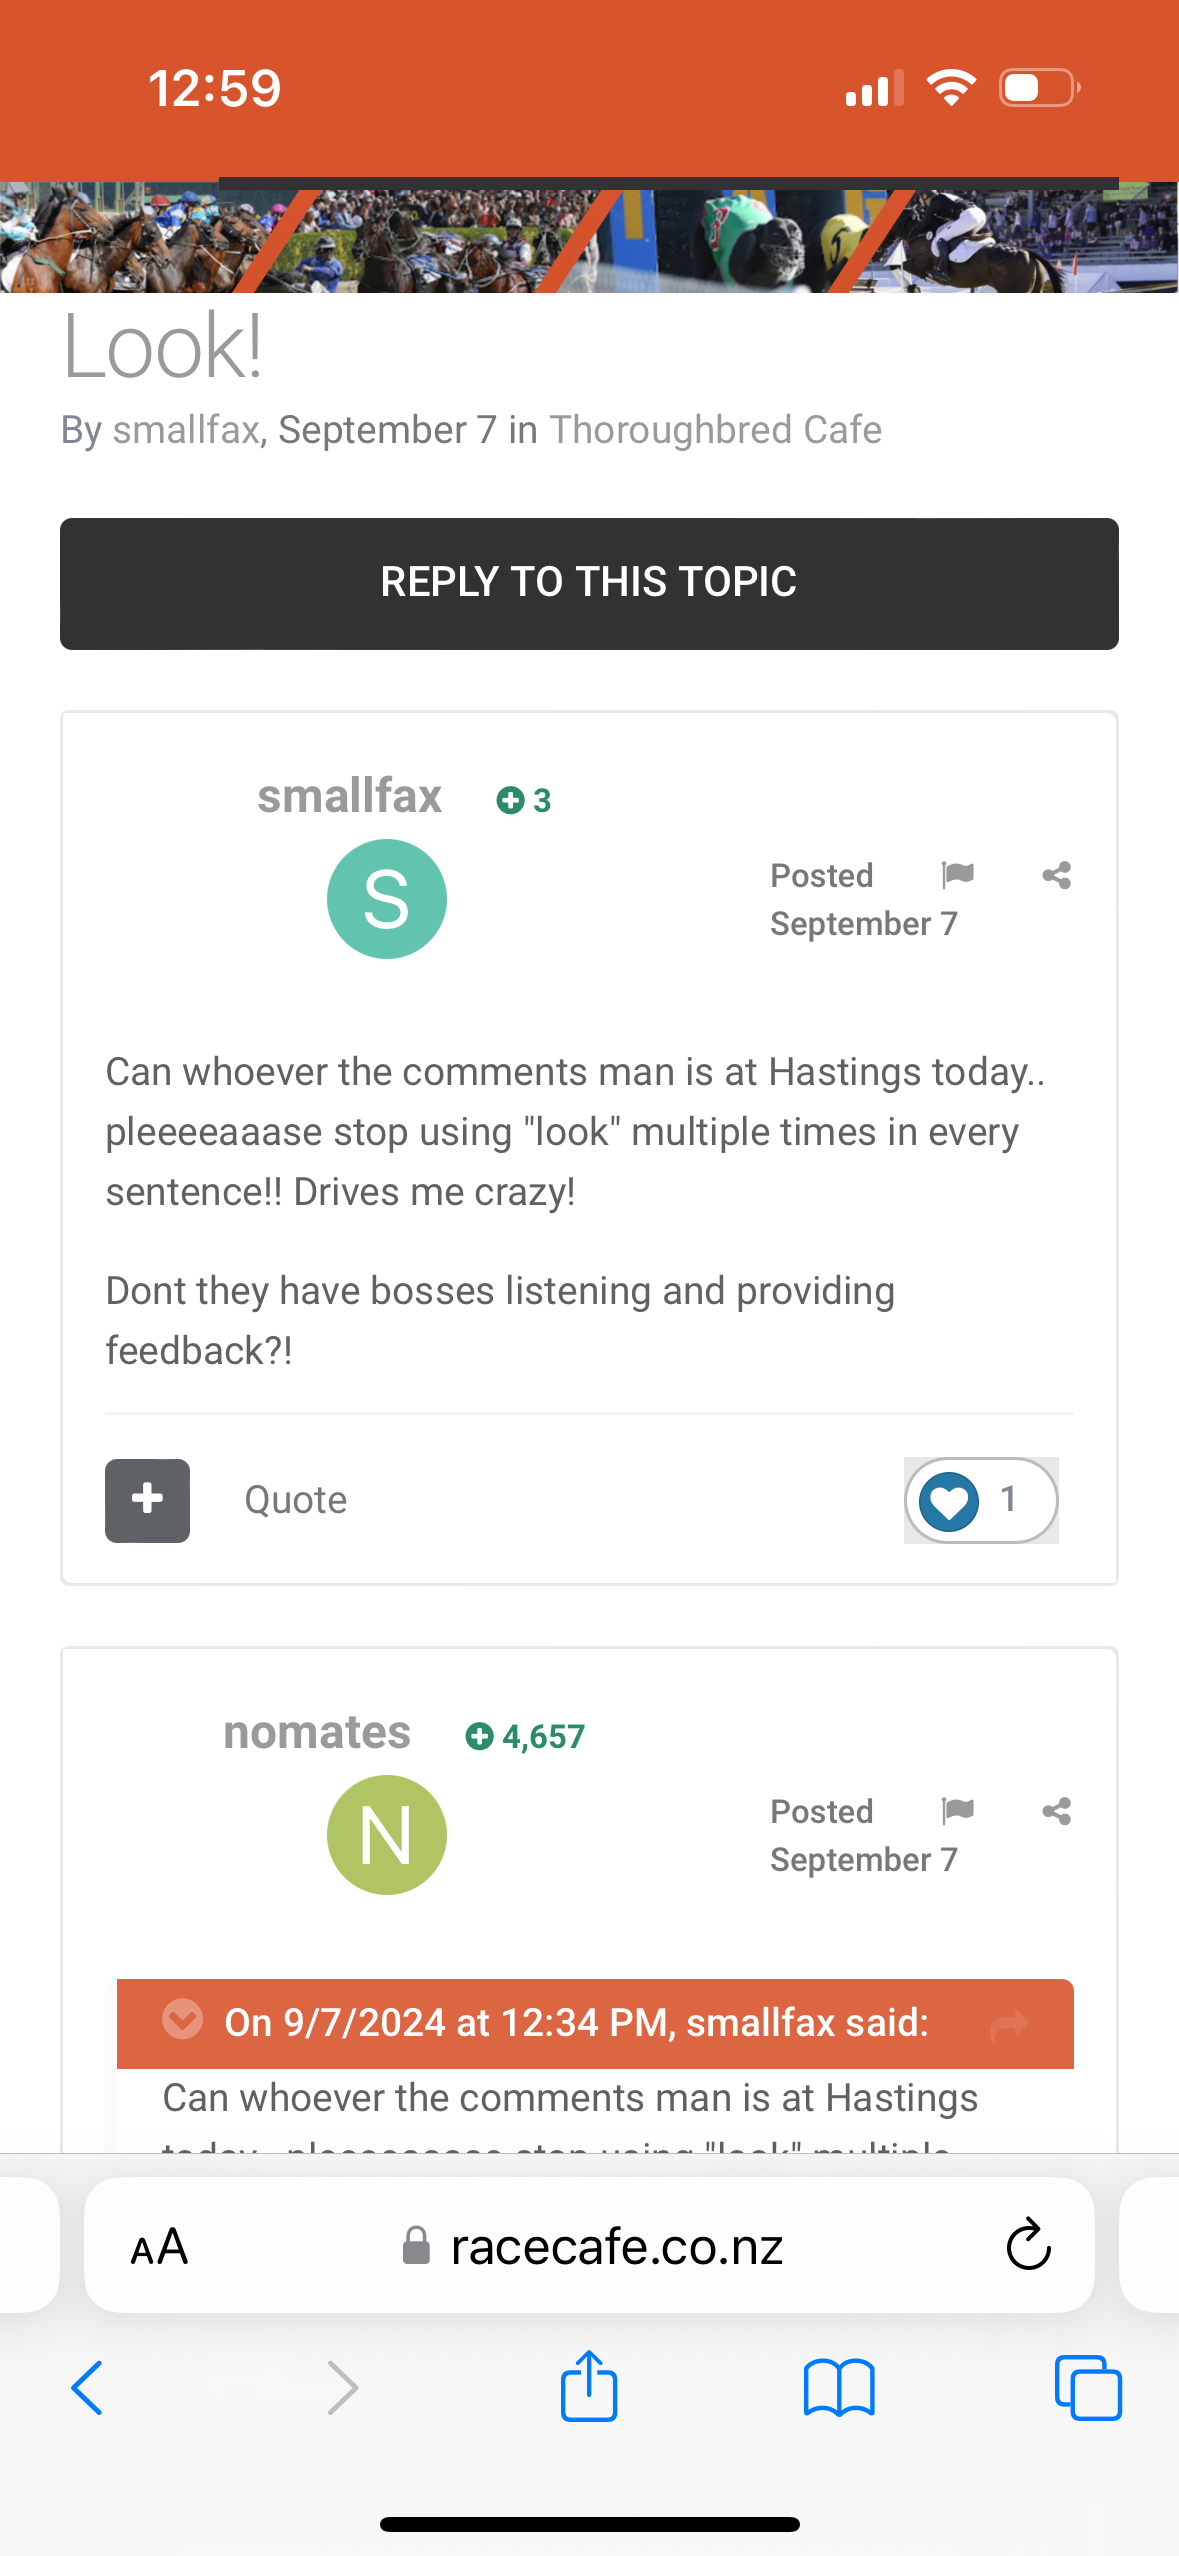
Task: Open Safari AA text size menu
Action: tap(159, 2247)
